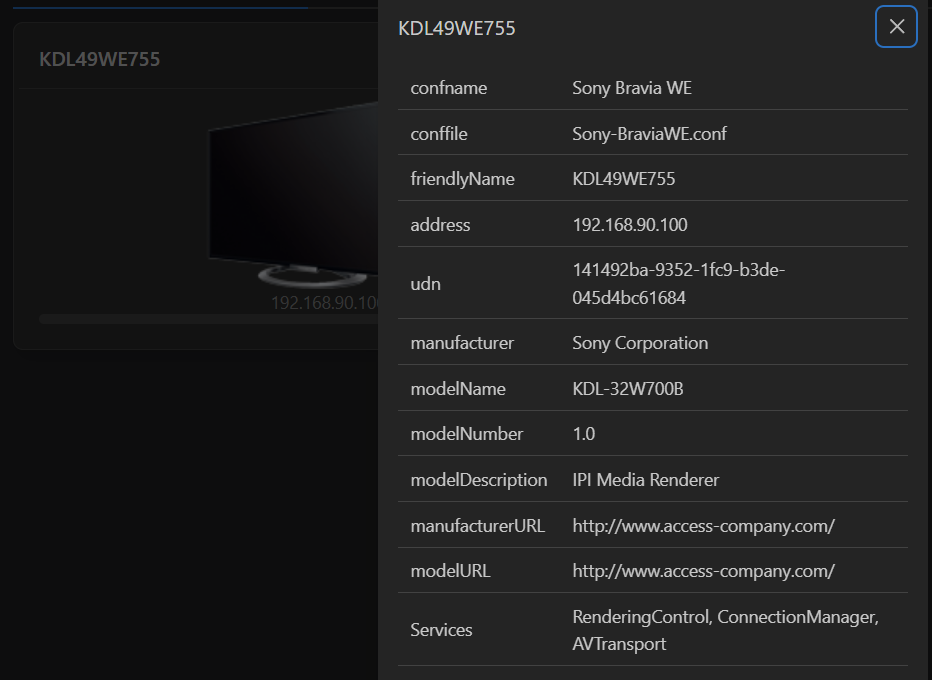Select the modelNumber value 1.0
Viewport: 932px width, 680px height.
pos(583,434)
